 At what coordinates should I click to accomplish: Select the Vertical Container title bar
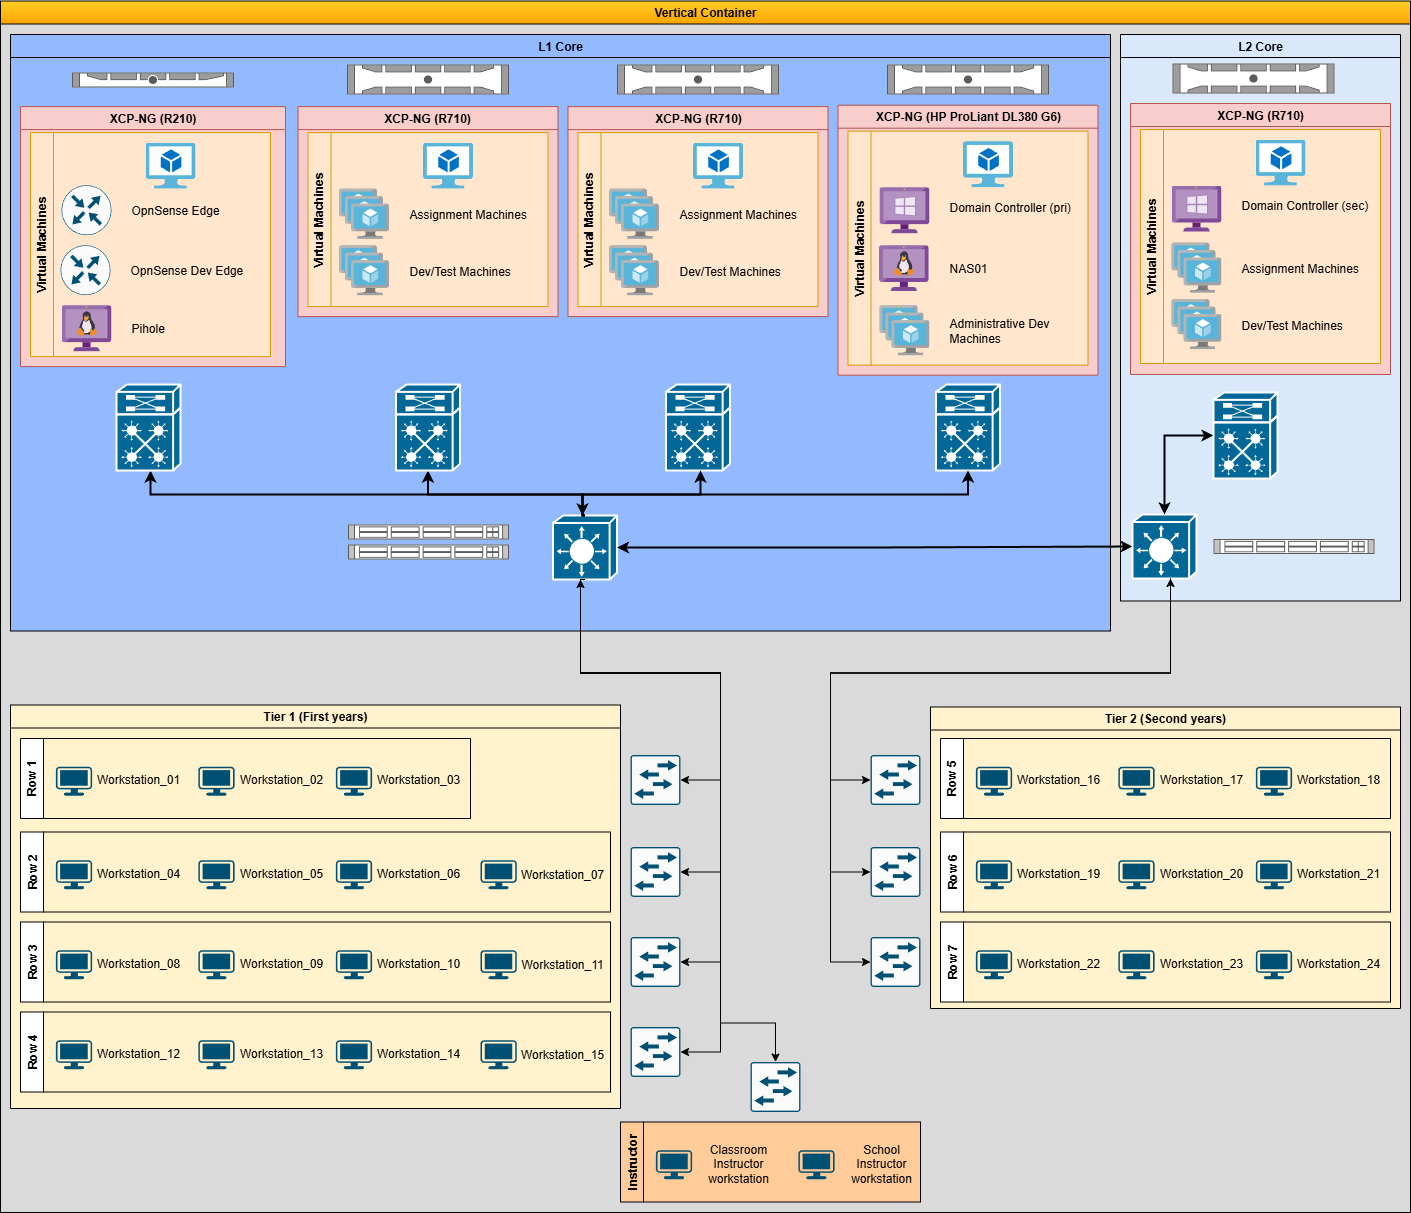click(705, 13)
